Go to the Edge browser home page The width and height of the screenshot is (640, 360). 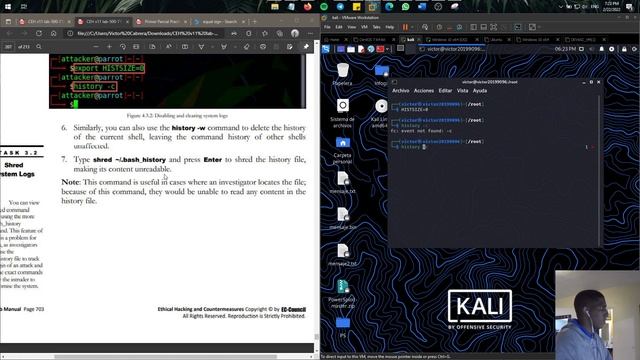[x=53, y=33]
